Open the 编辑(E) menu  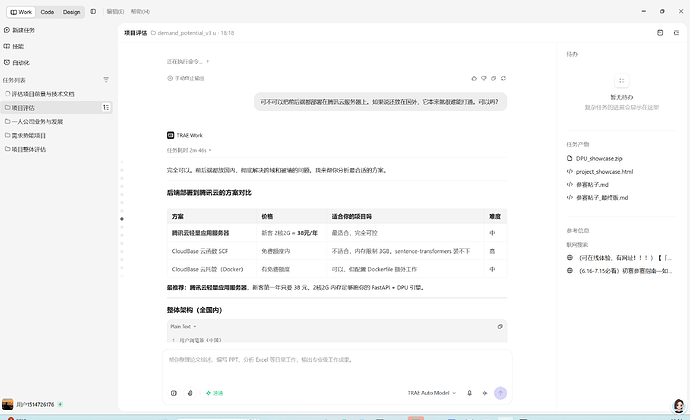click(x=115, y=12)
